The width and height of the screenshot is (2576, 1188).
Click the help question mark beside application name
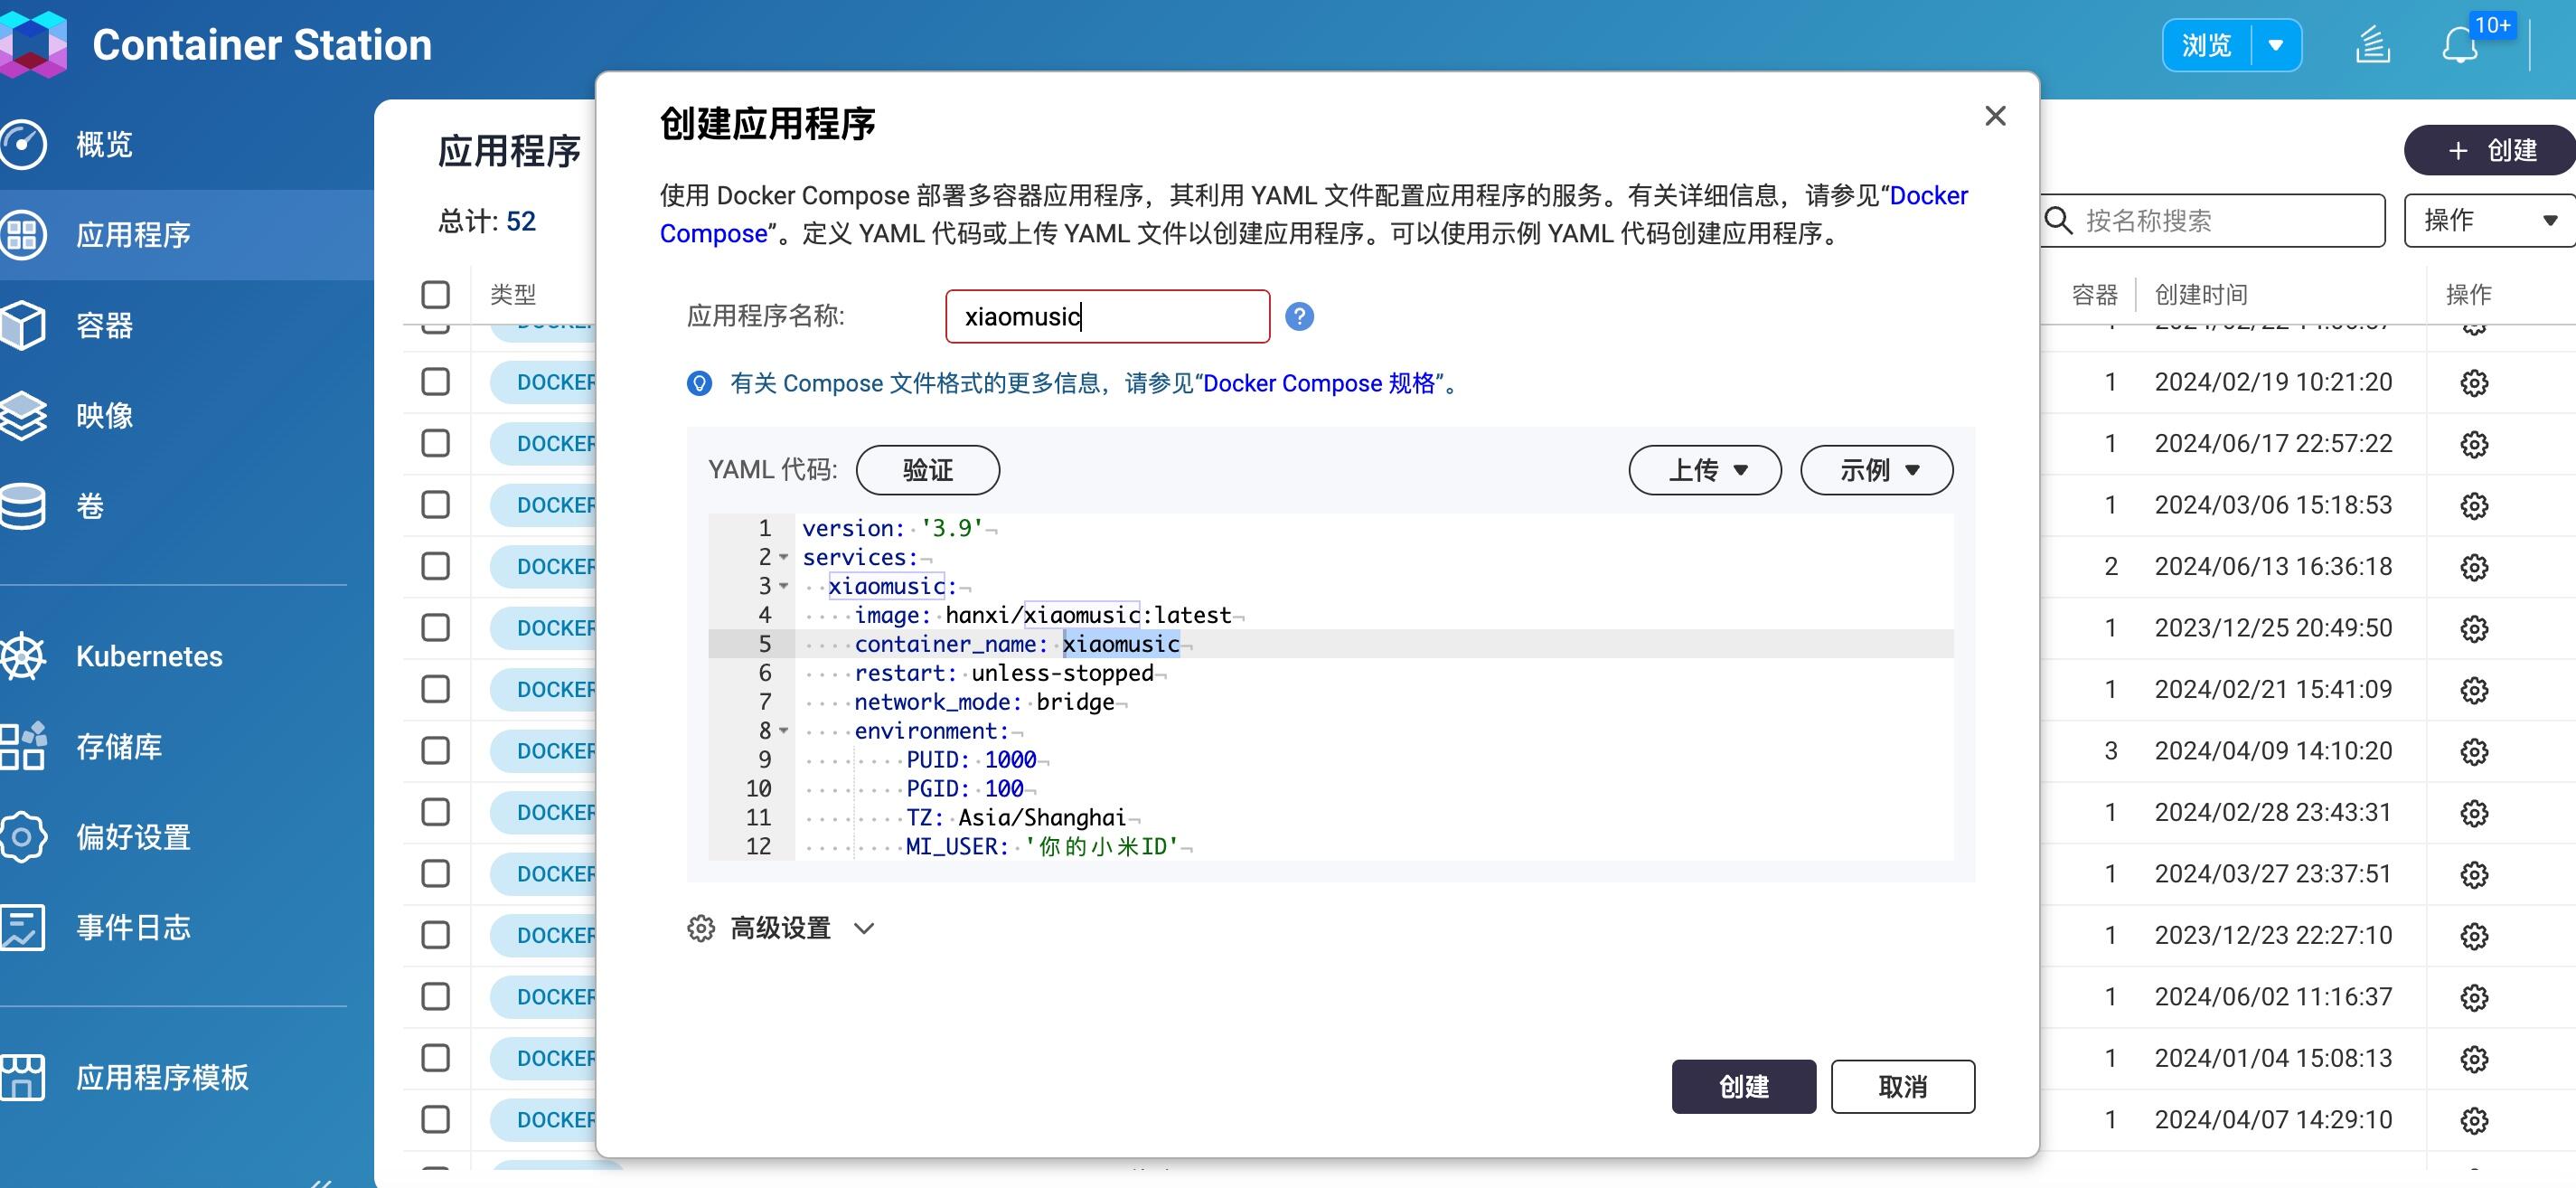(1299, 316)
